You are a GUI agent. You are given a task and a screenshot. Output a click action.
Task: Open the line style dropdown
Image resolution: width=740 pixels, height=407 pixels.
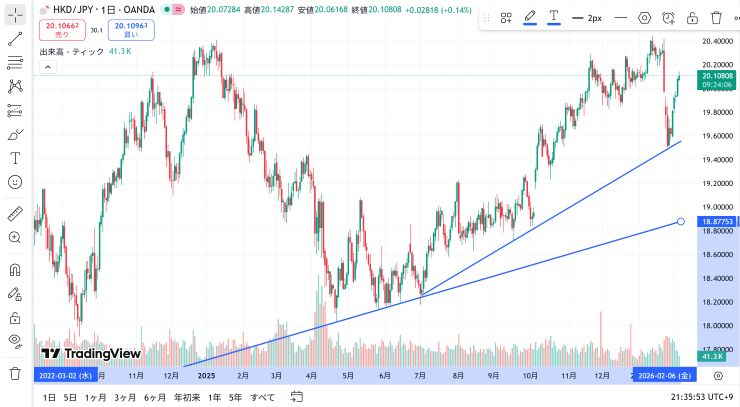click(621, 18)
